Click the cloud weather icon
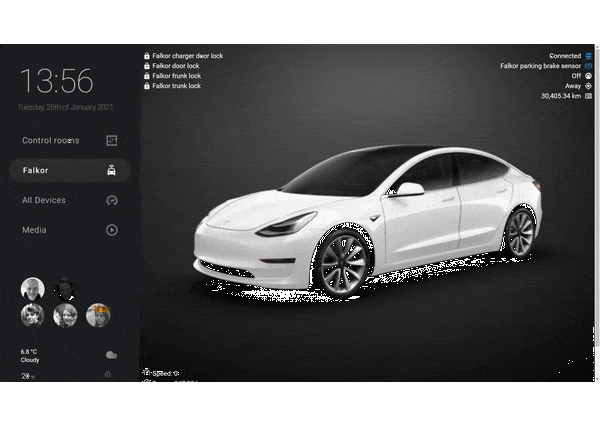Image resolution: width=600 pixels, height=426 pixels. 111,355
